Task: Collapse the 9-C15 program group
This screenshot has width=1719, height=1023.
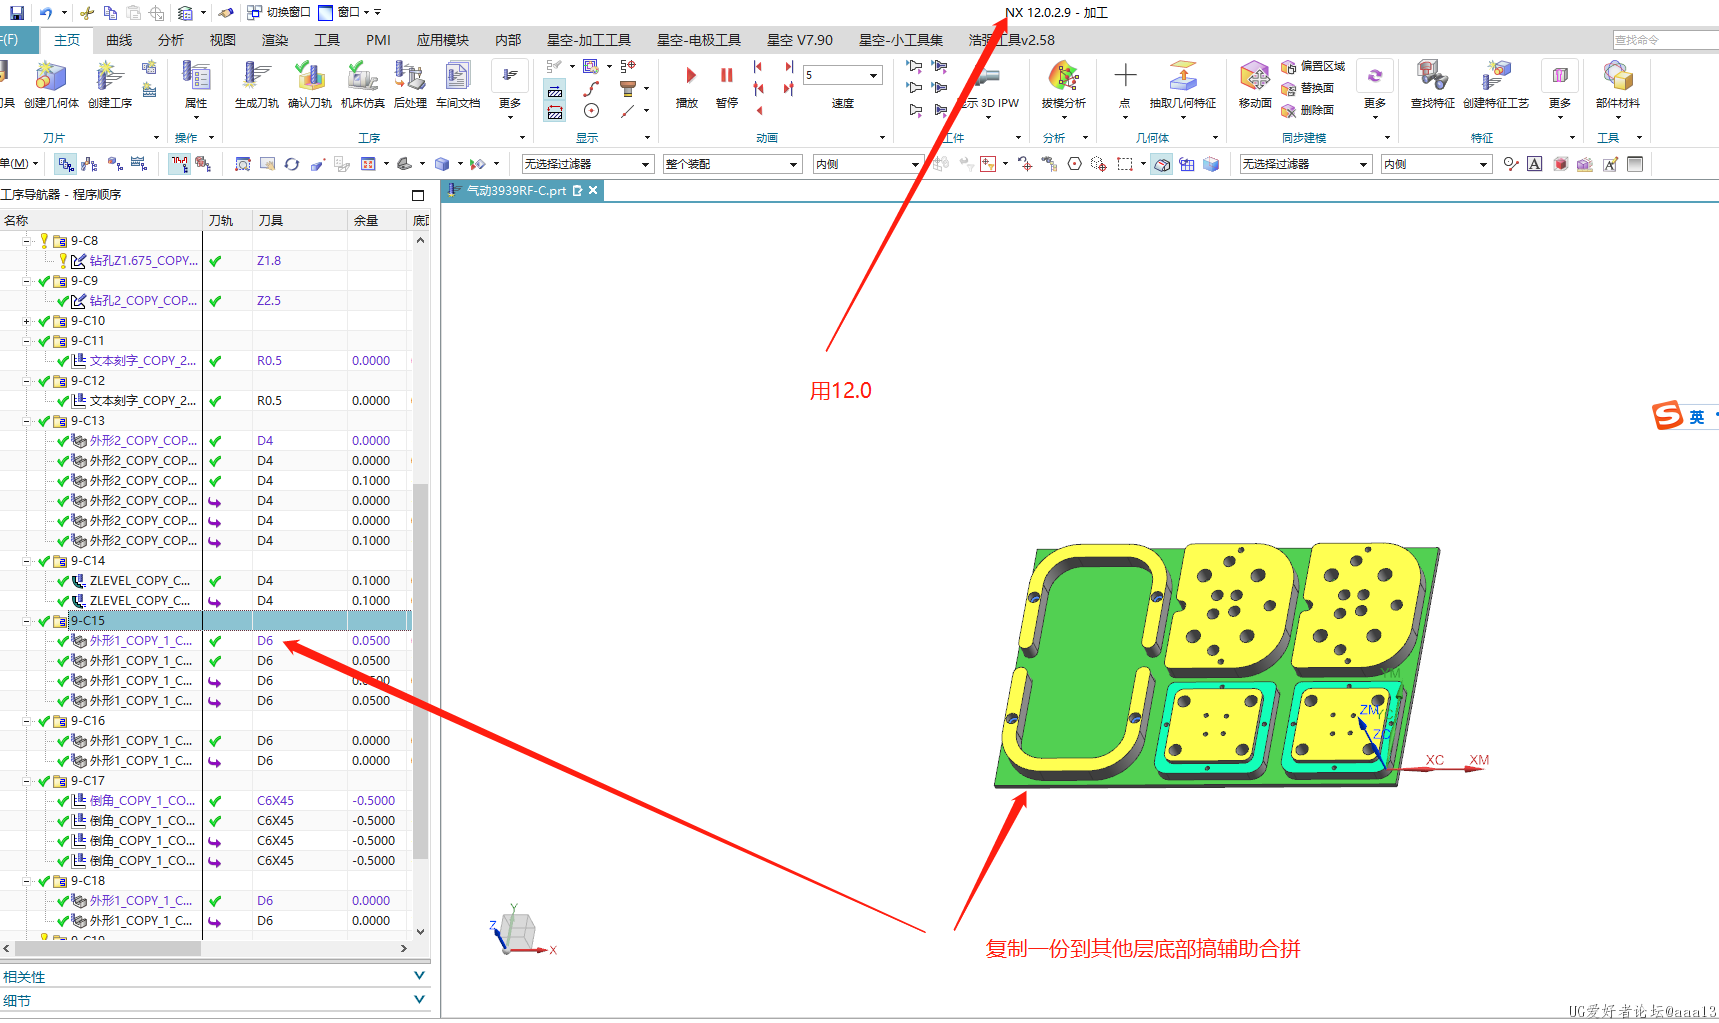Action: [x=27, y=621]
